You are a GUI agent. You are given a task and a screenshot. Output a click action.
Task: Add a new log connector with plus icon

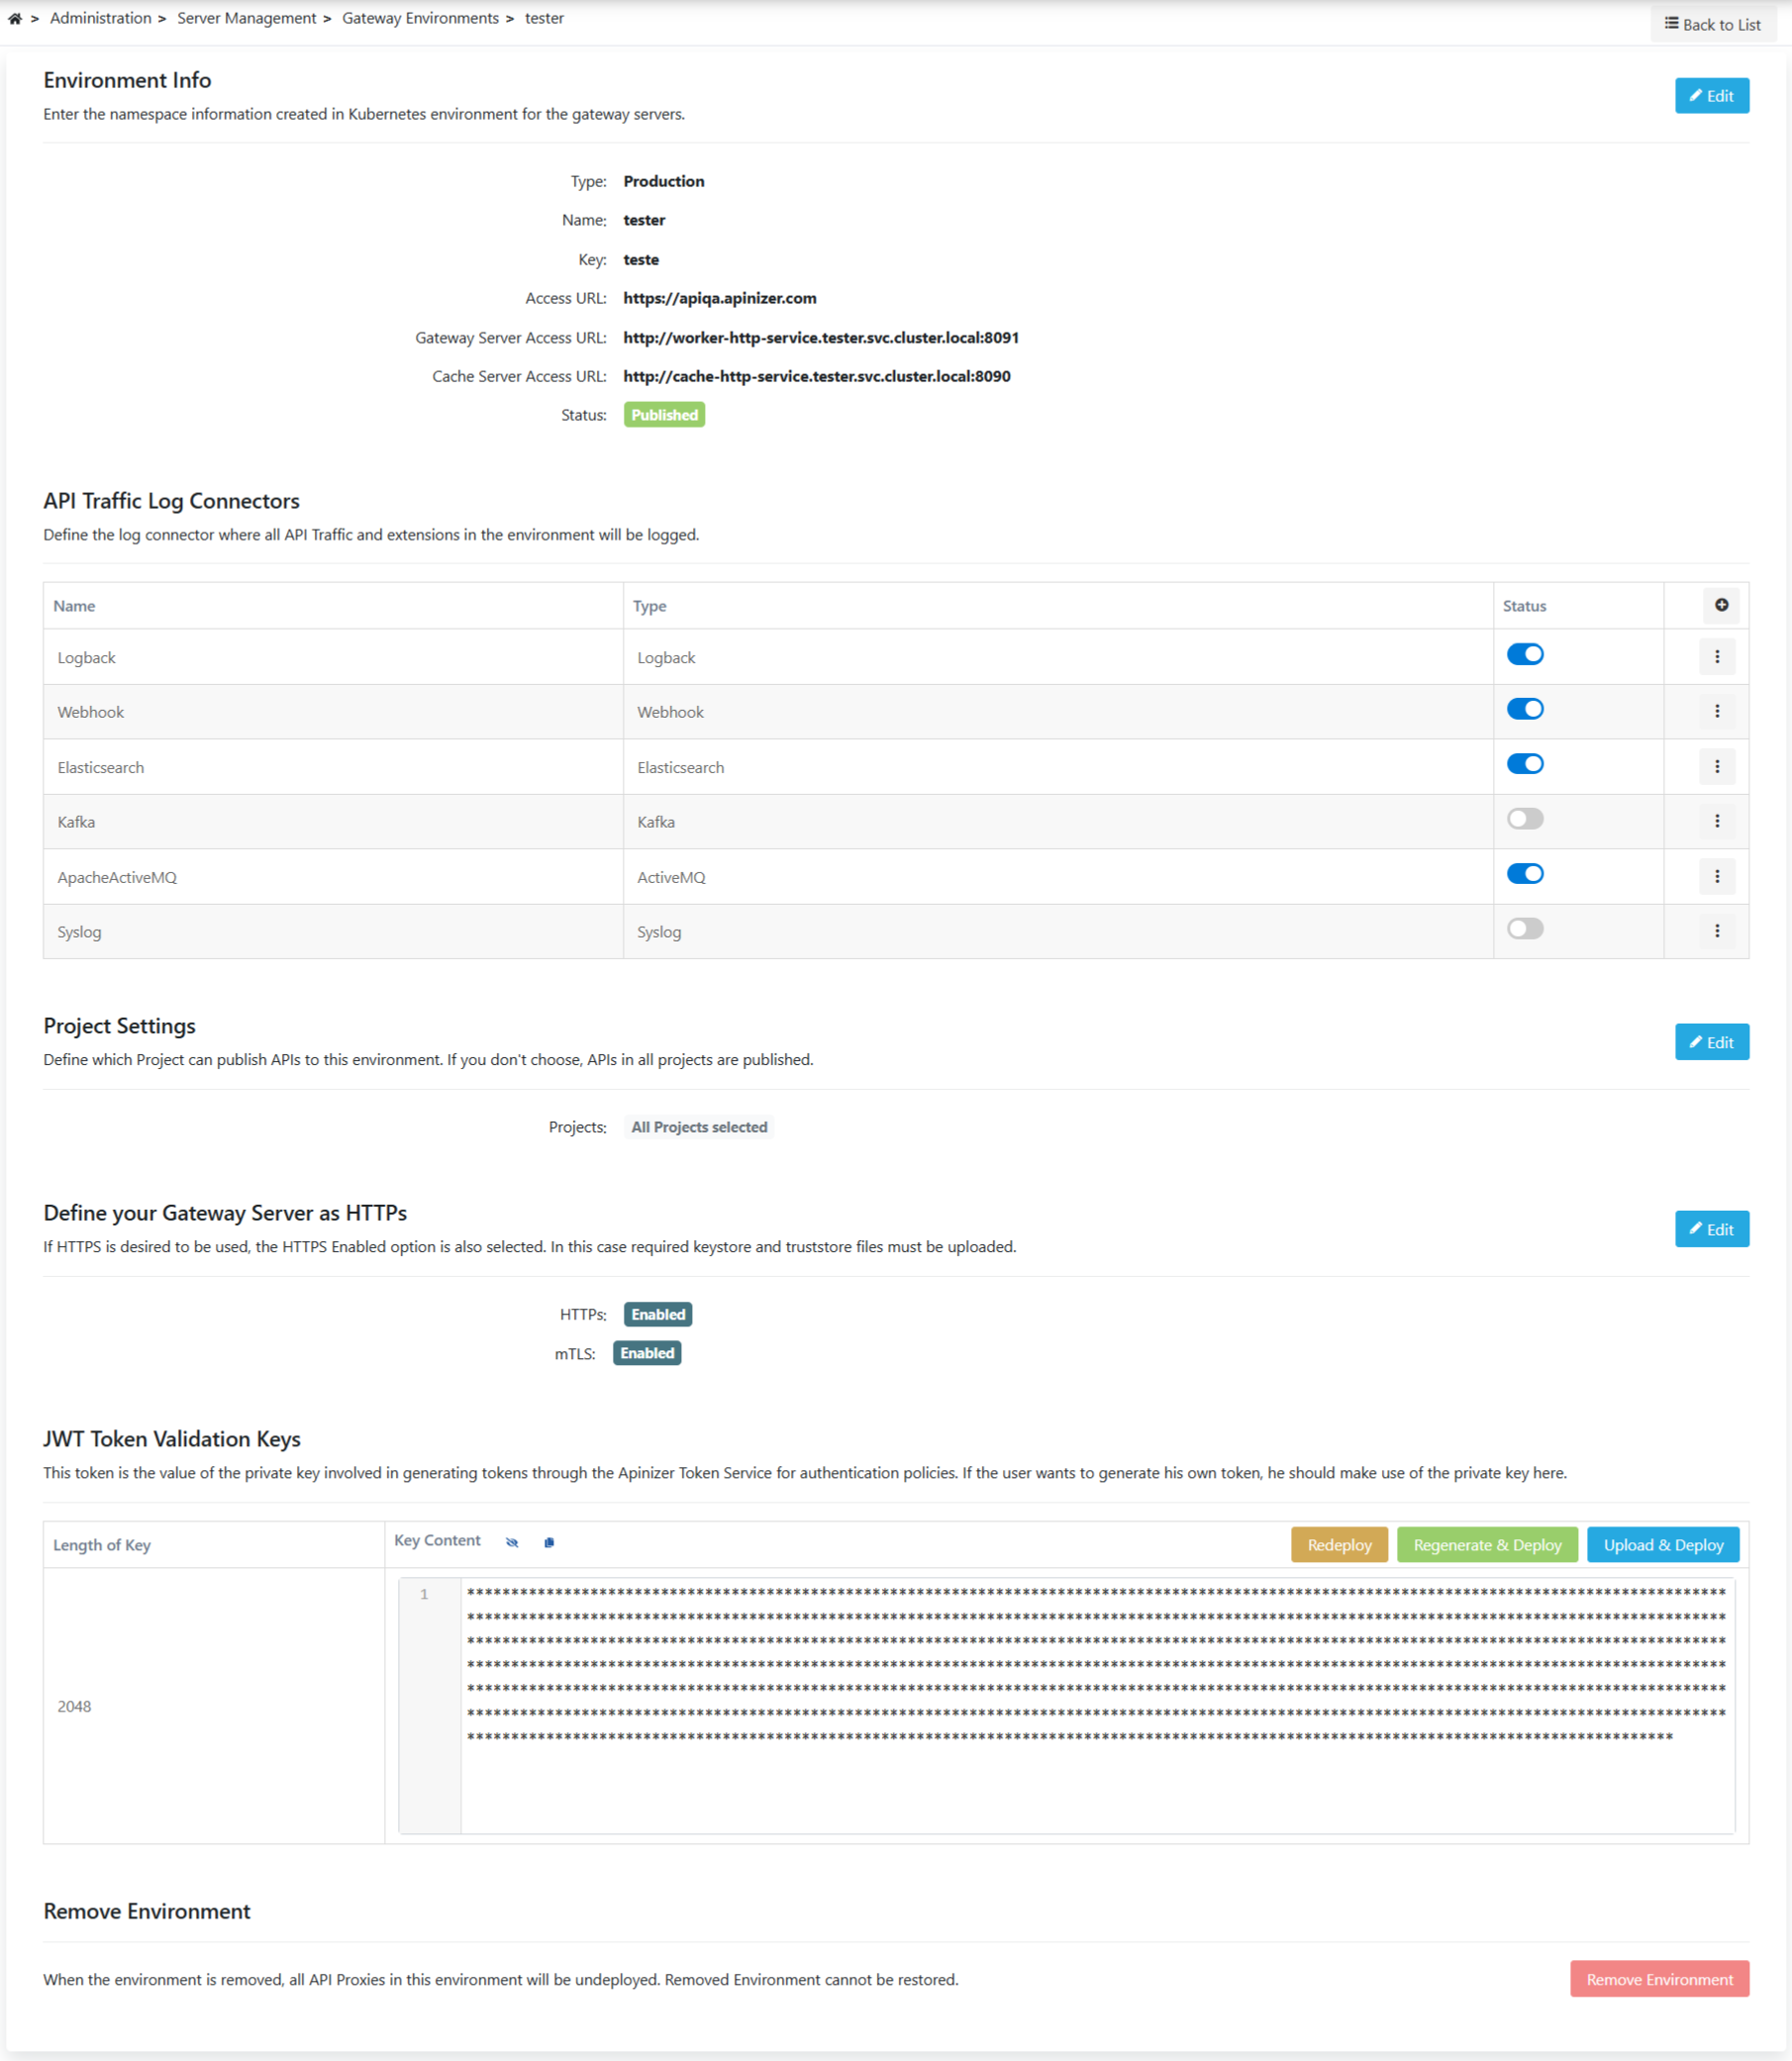coord(1720,605)
